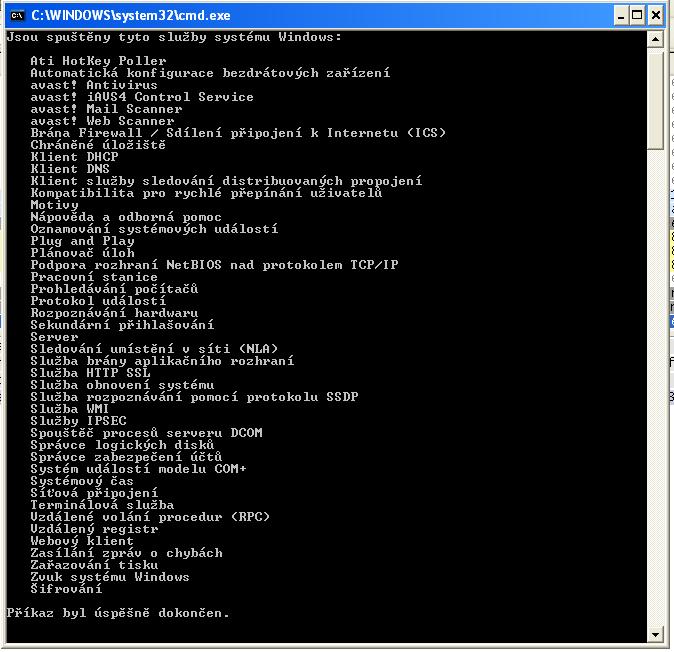
Task: Click the 'Síťová připojení' line
Action: (94, 493)
